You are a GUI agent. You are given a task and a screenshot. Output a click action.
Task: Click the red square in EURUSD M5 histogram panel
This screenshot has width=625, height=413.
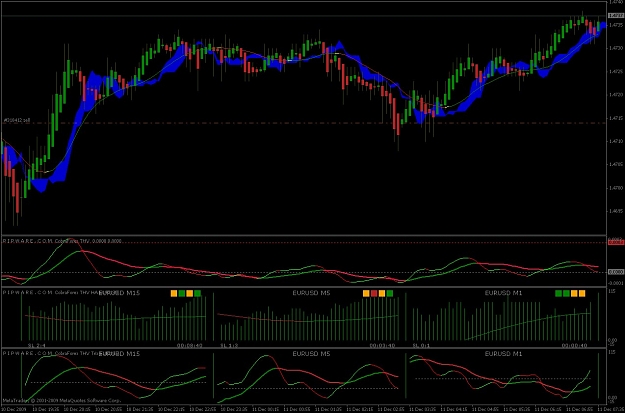tap(374, 293)
